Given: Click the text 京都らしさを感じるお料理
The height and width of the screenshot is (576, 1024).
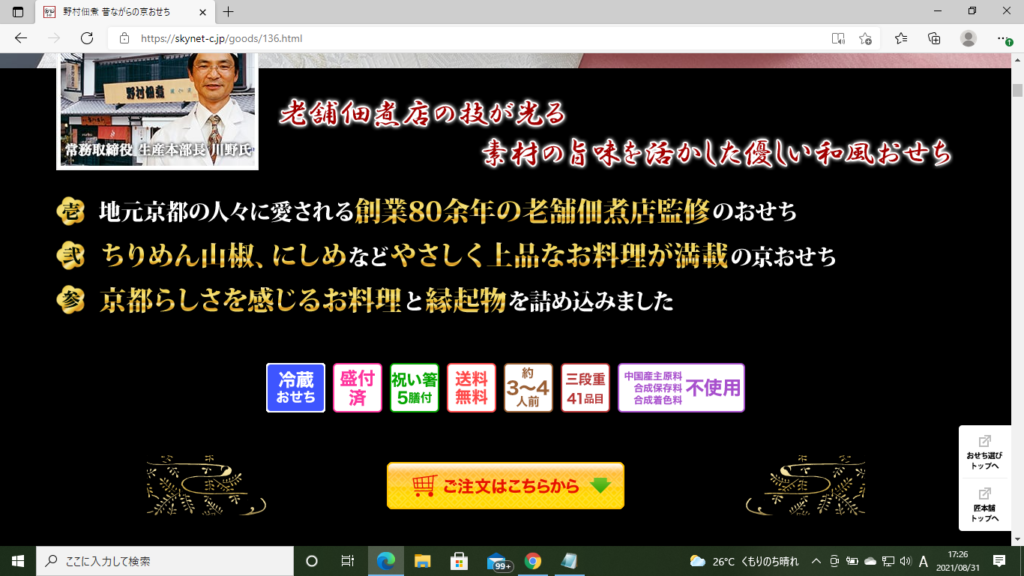Looking at the screenshot, I should (250, 300).
